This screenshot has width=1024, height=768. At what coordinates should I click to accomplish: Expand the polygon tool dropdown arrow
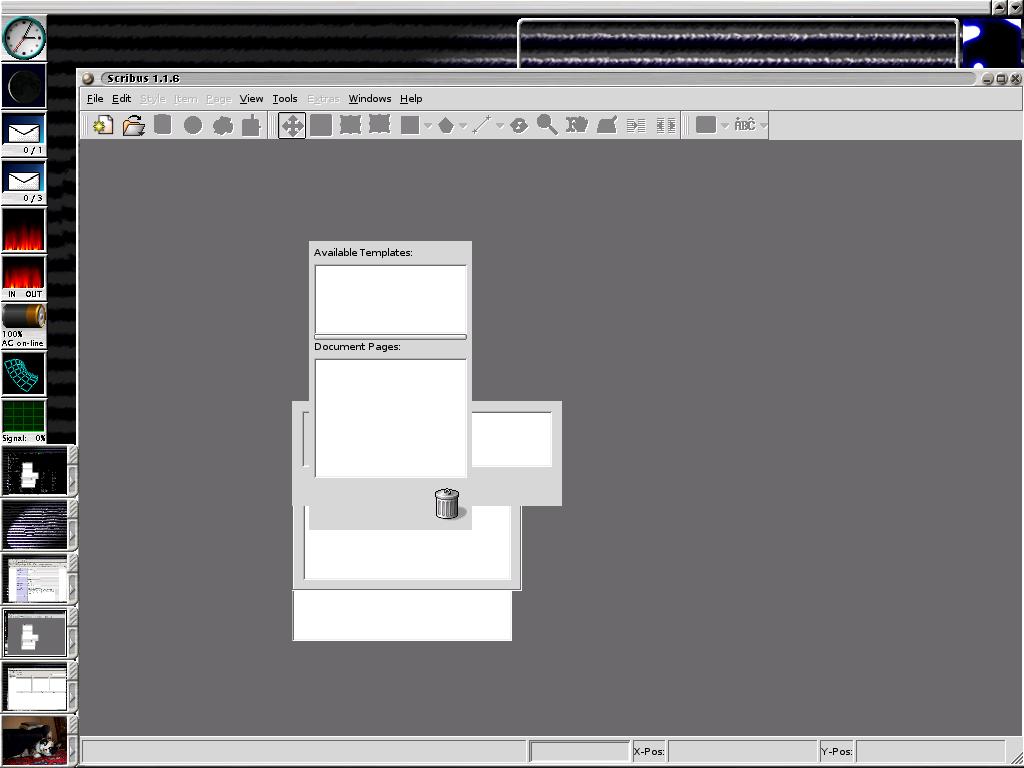[x=463, y=126]
